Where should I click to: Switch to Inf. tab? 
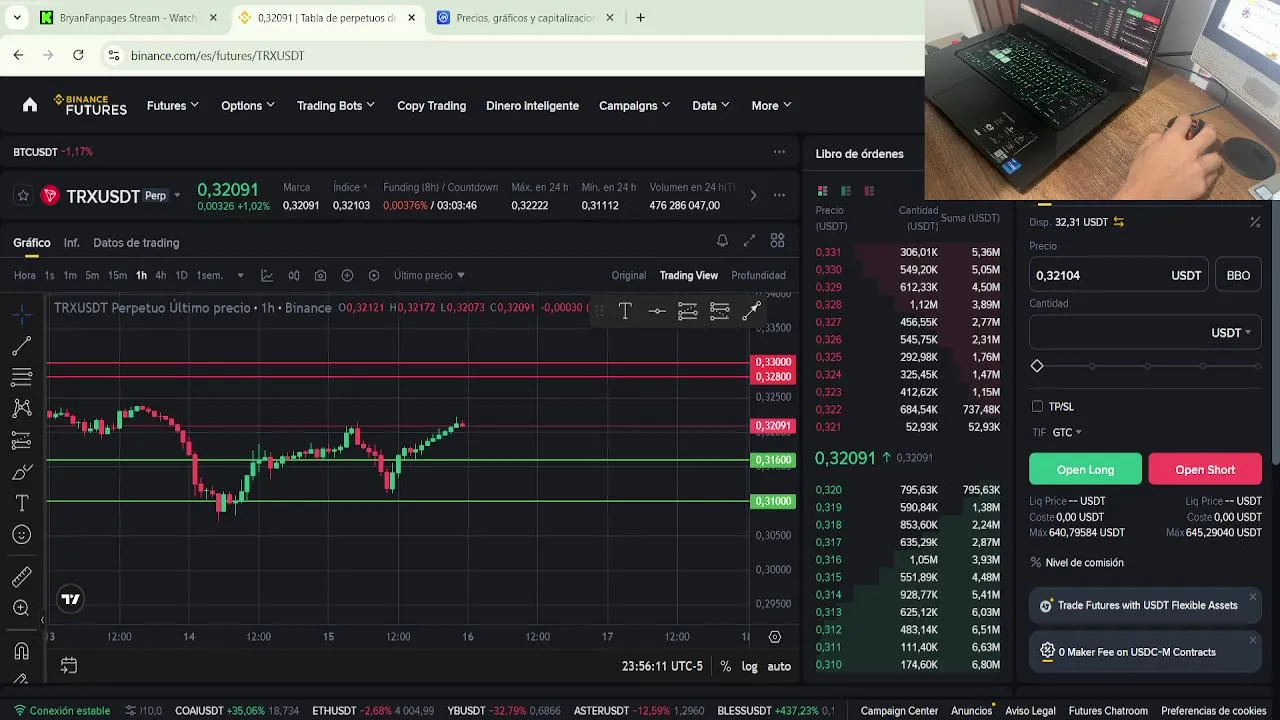click(71, 243)
